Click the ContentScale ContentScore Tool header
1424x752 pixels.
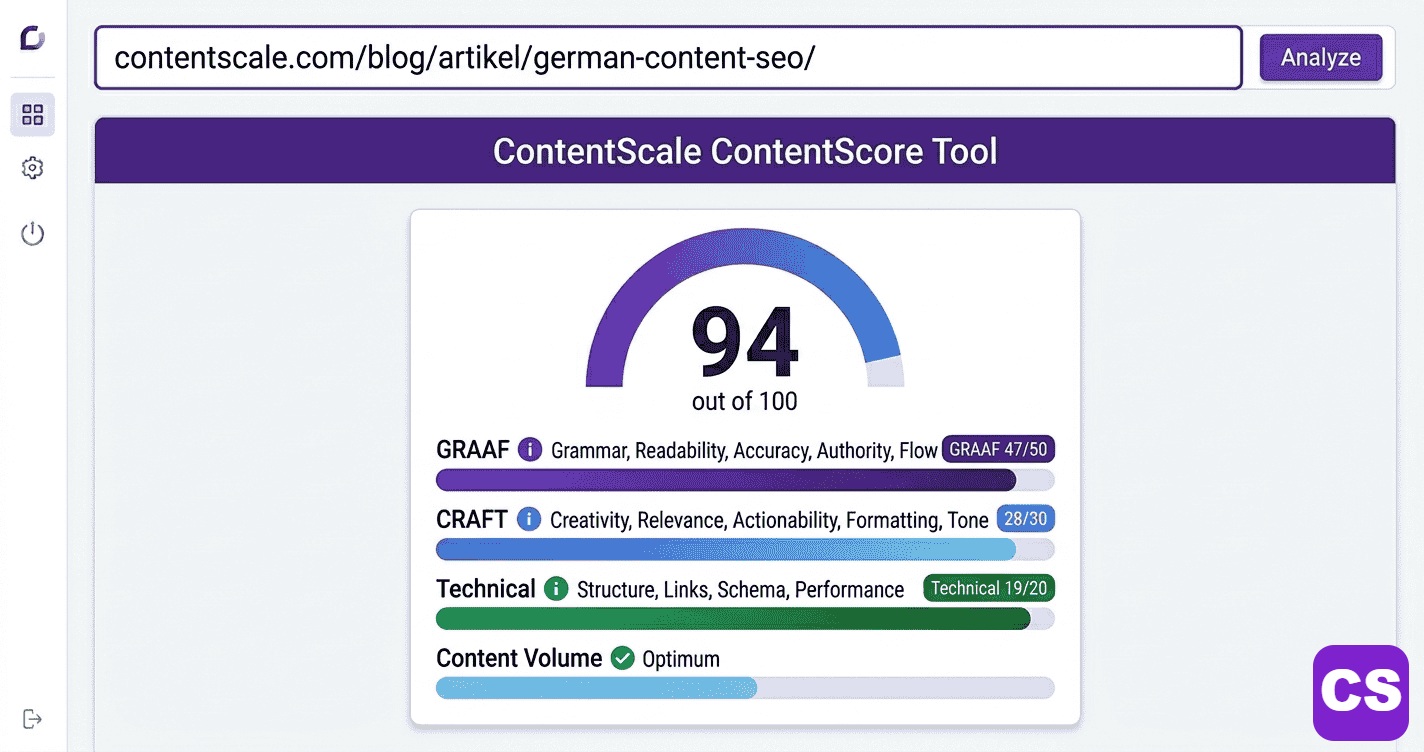[744, 151]
